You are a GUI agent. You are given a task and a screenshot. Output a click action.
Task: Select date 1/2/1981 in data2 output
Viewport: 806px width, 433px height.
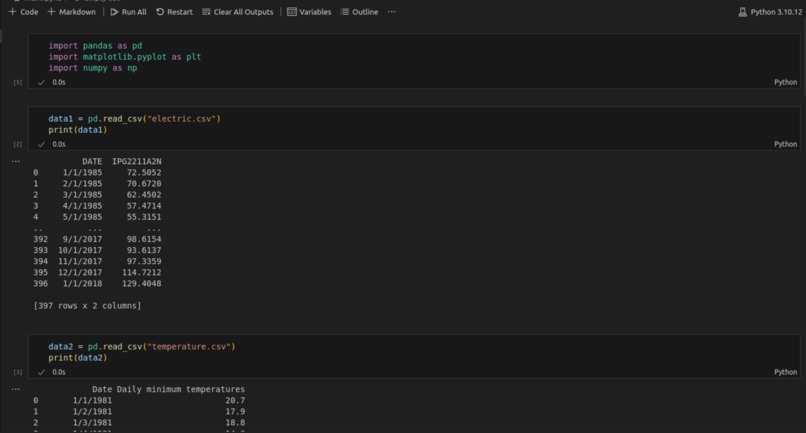92,412
